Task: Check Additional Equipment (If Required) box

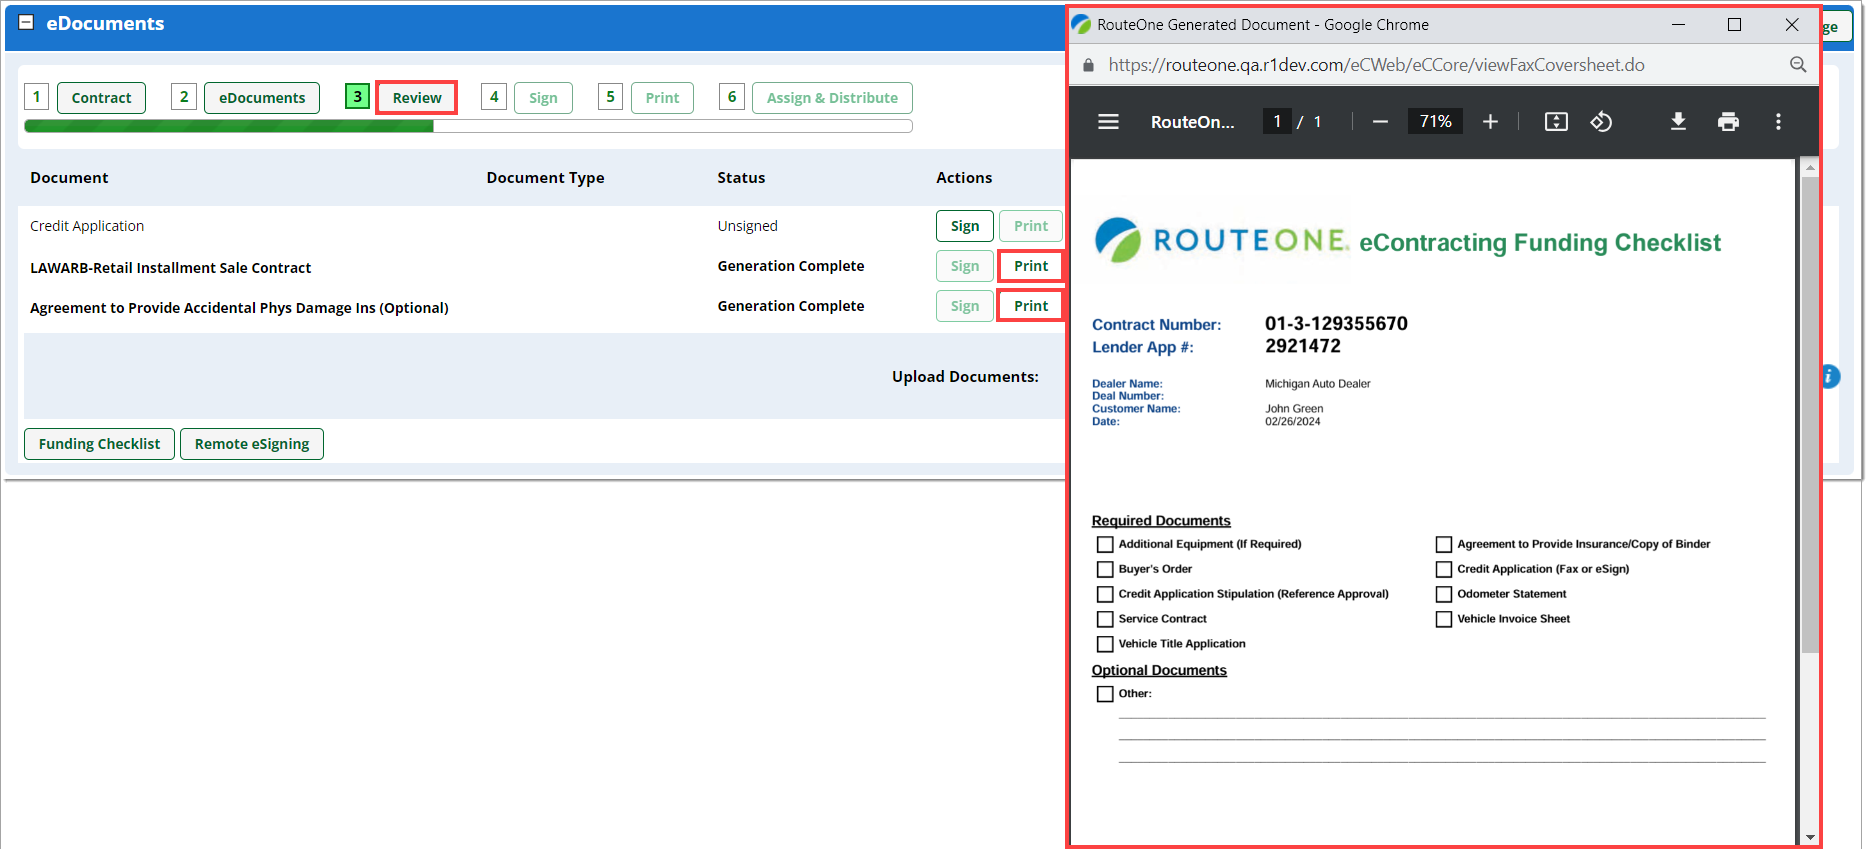Action: [x=1105, y=544]
